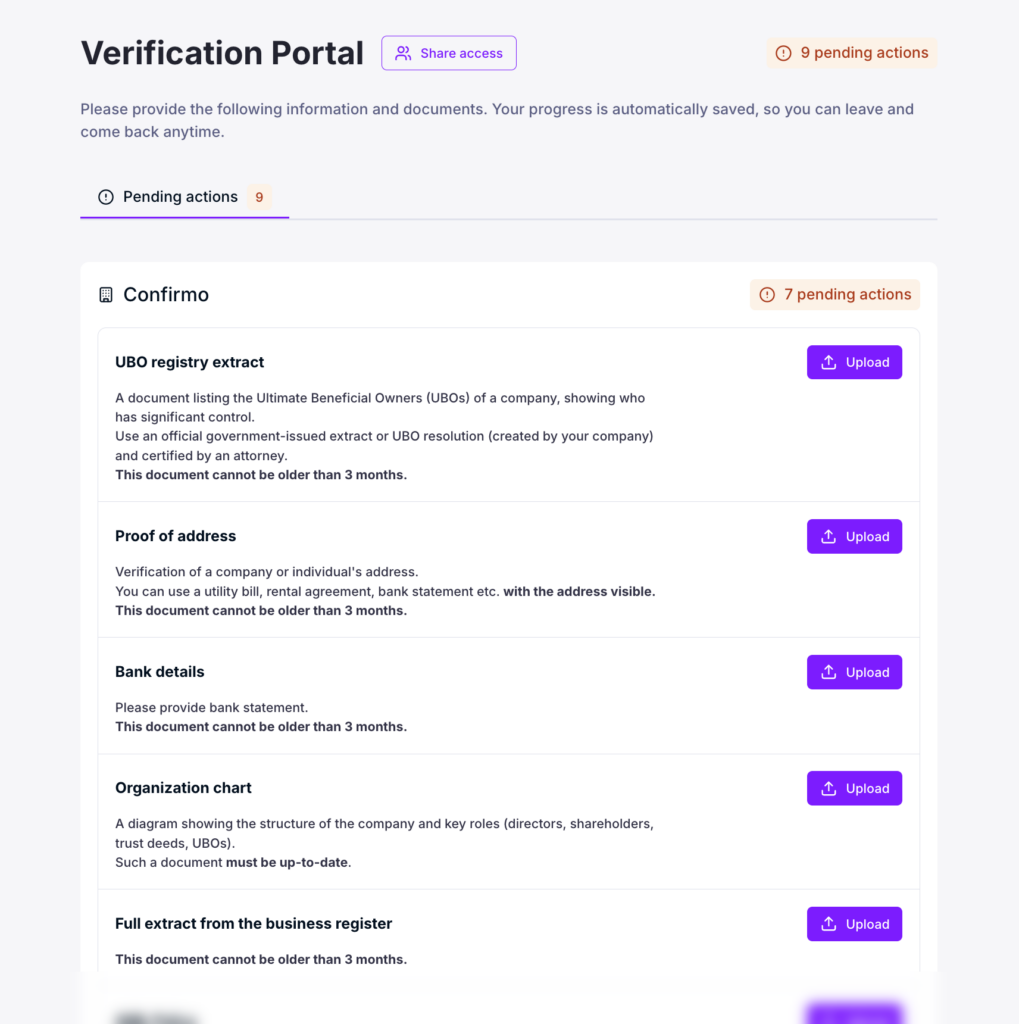The width and height of the screenshot is (1019, 1024).
Task: Select the Pending actions tab
Action: tap(184, 197)
